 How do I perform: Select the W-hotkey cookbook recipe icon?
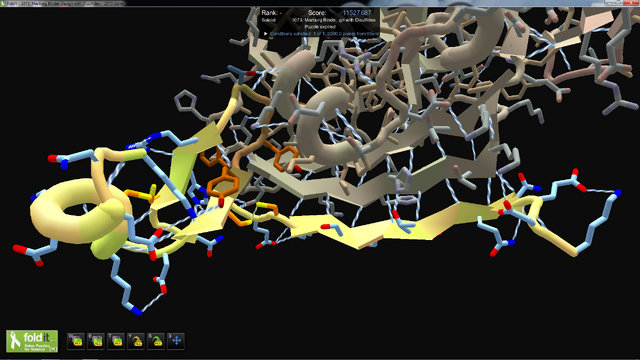tap(76, 341)
